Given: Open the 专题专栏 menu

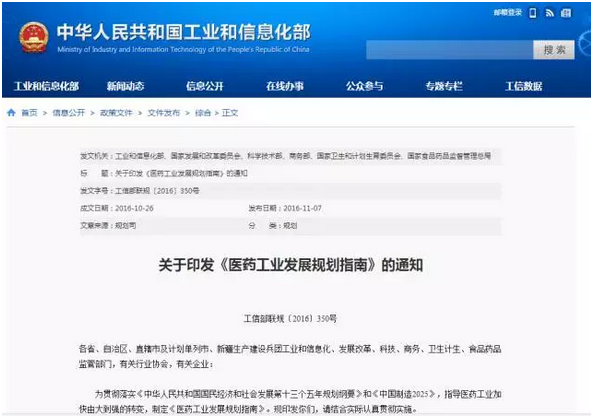Looking at the screenshot, I should click(444, 86).
